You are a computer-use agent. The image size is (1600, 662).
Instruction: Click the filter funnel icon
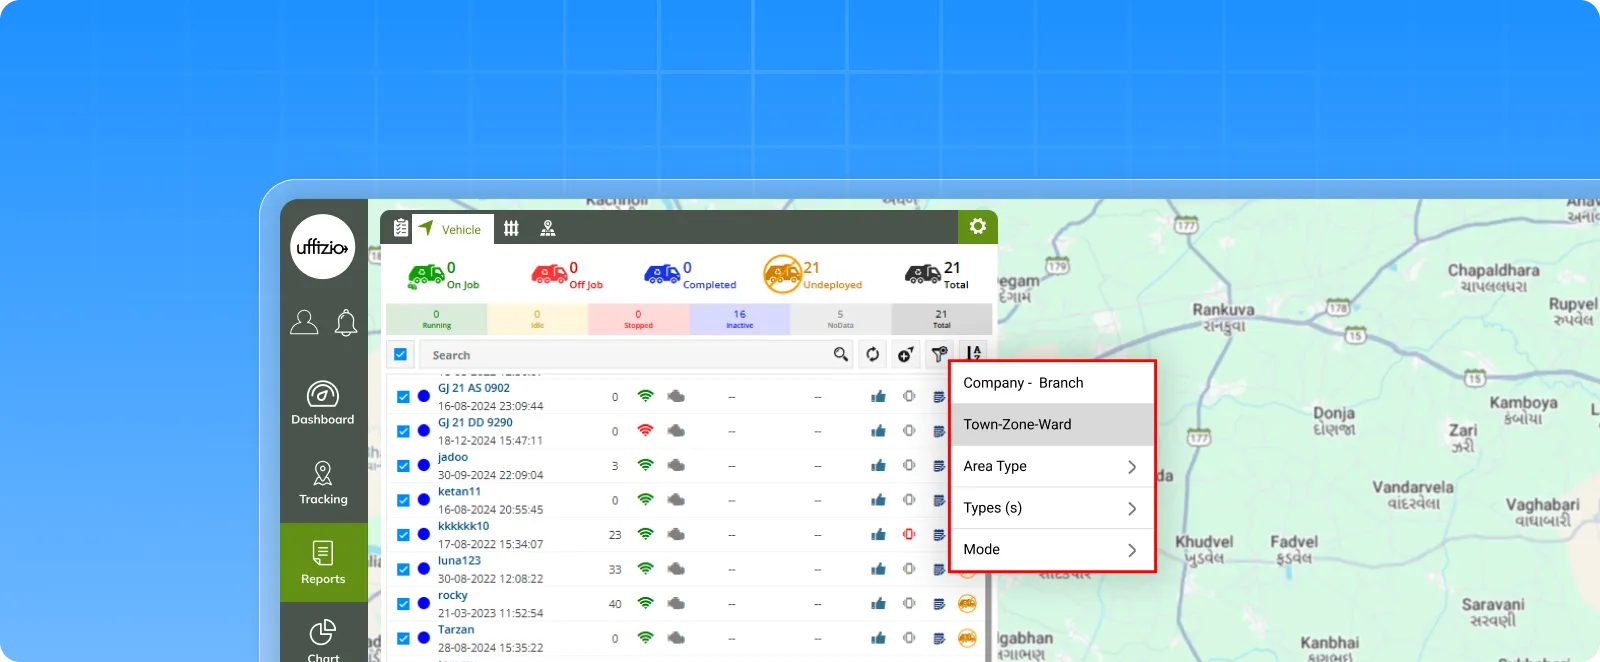(939, 355)
